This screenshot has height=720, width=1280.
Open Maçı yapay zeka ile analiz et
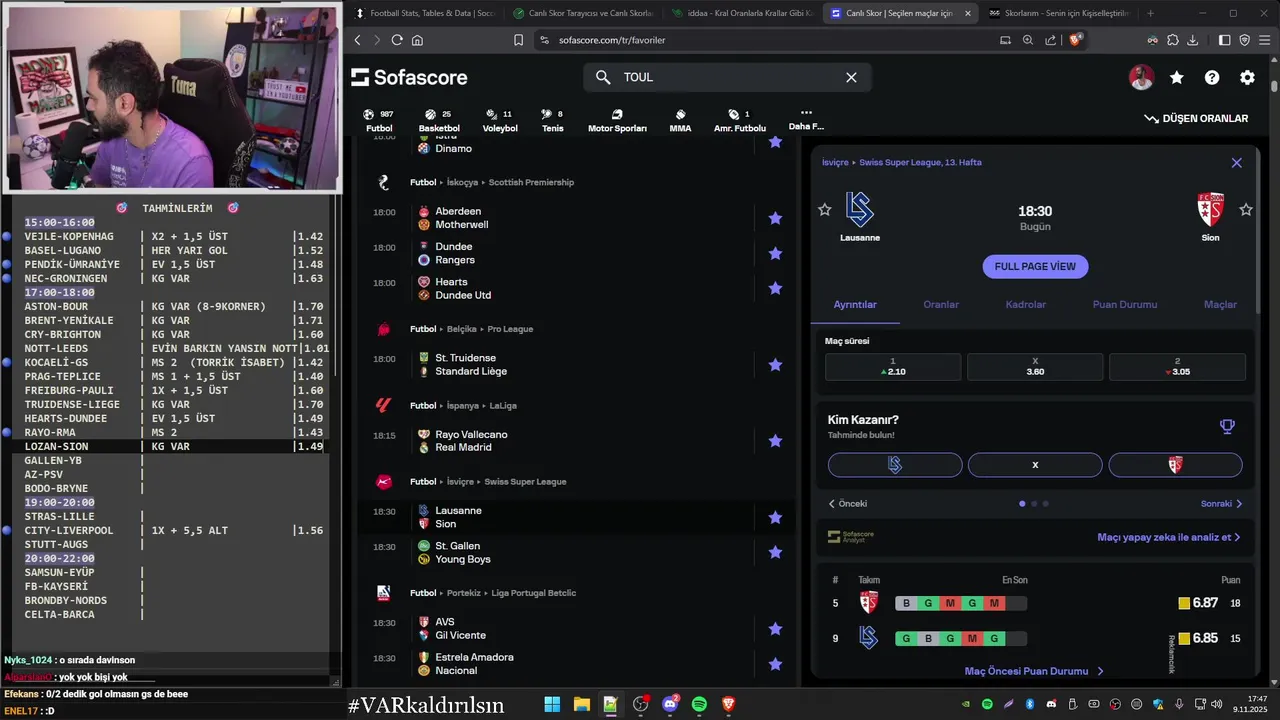pyautogui.click(x=1168, y=537)
